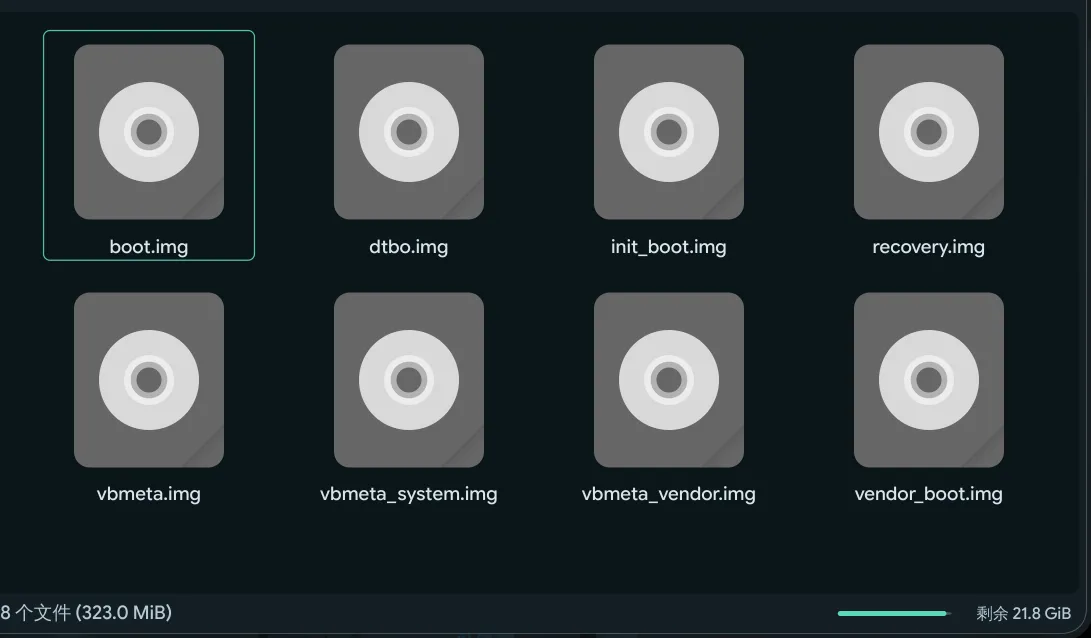Click the boot.img filename label
This screenshot has height=638, width=1091.
tap(149, 247)
